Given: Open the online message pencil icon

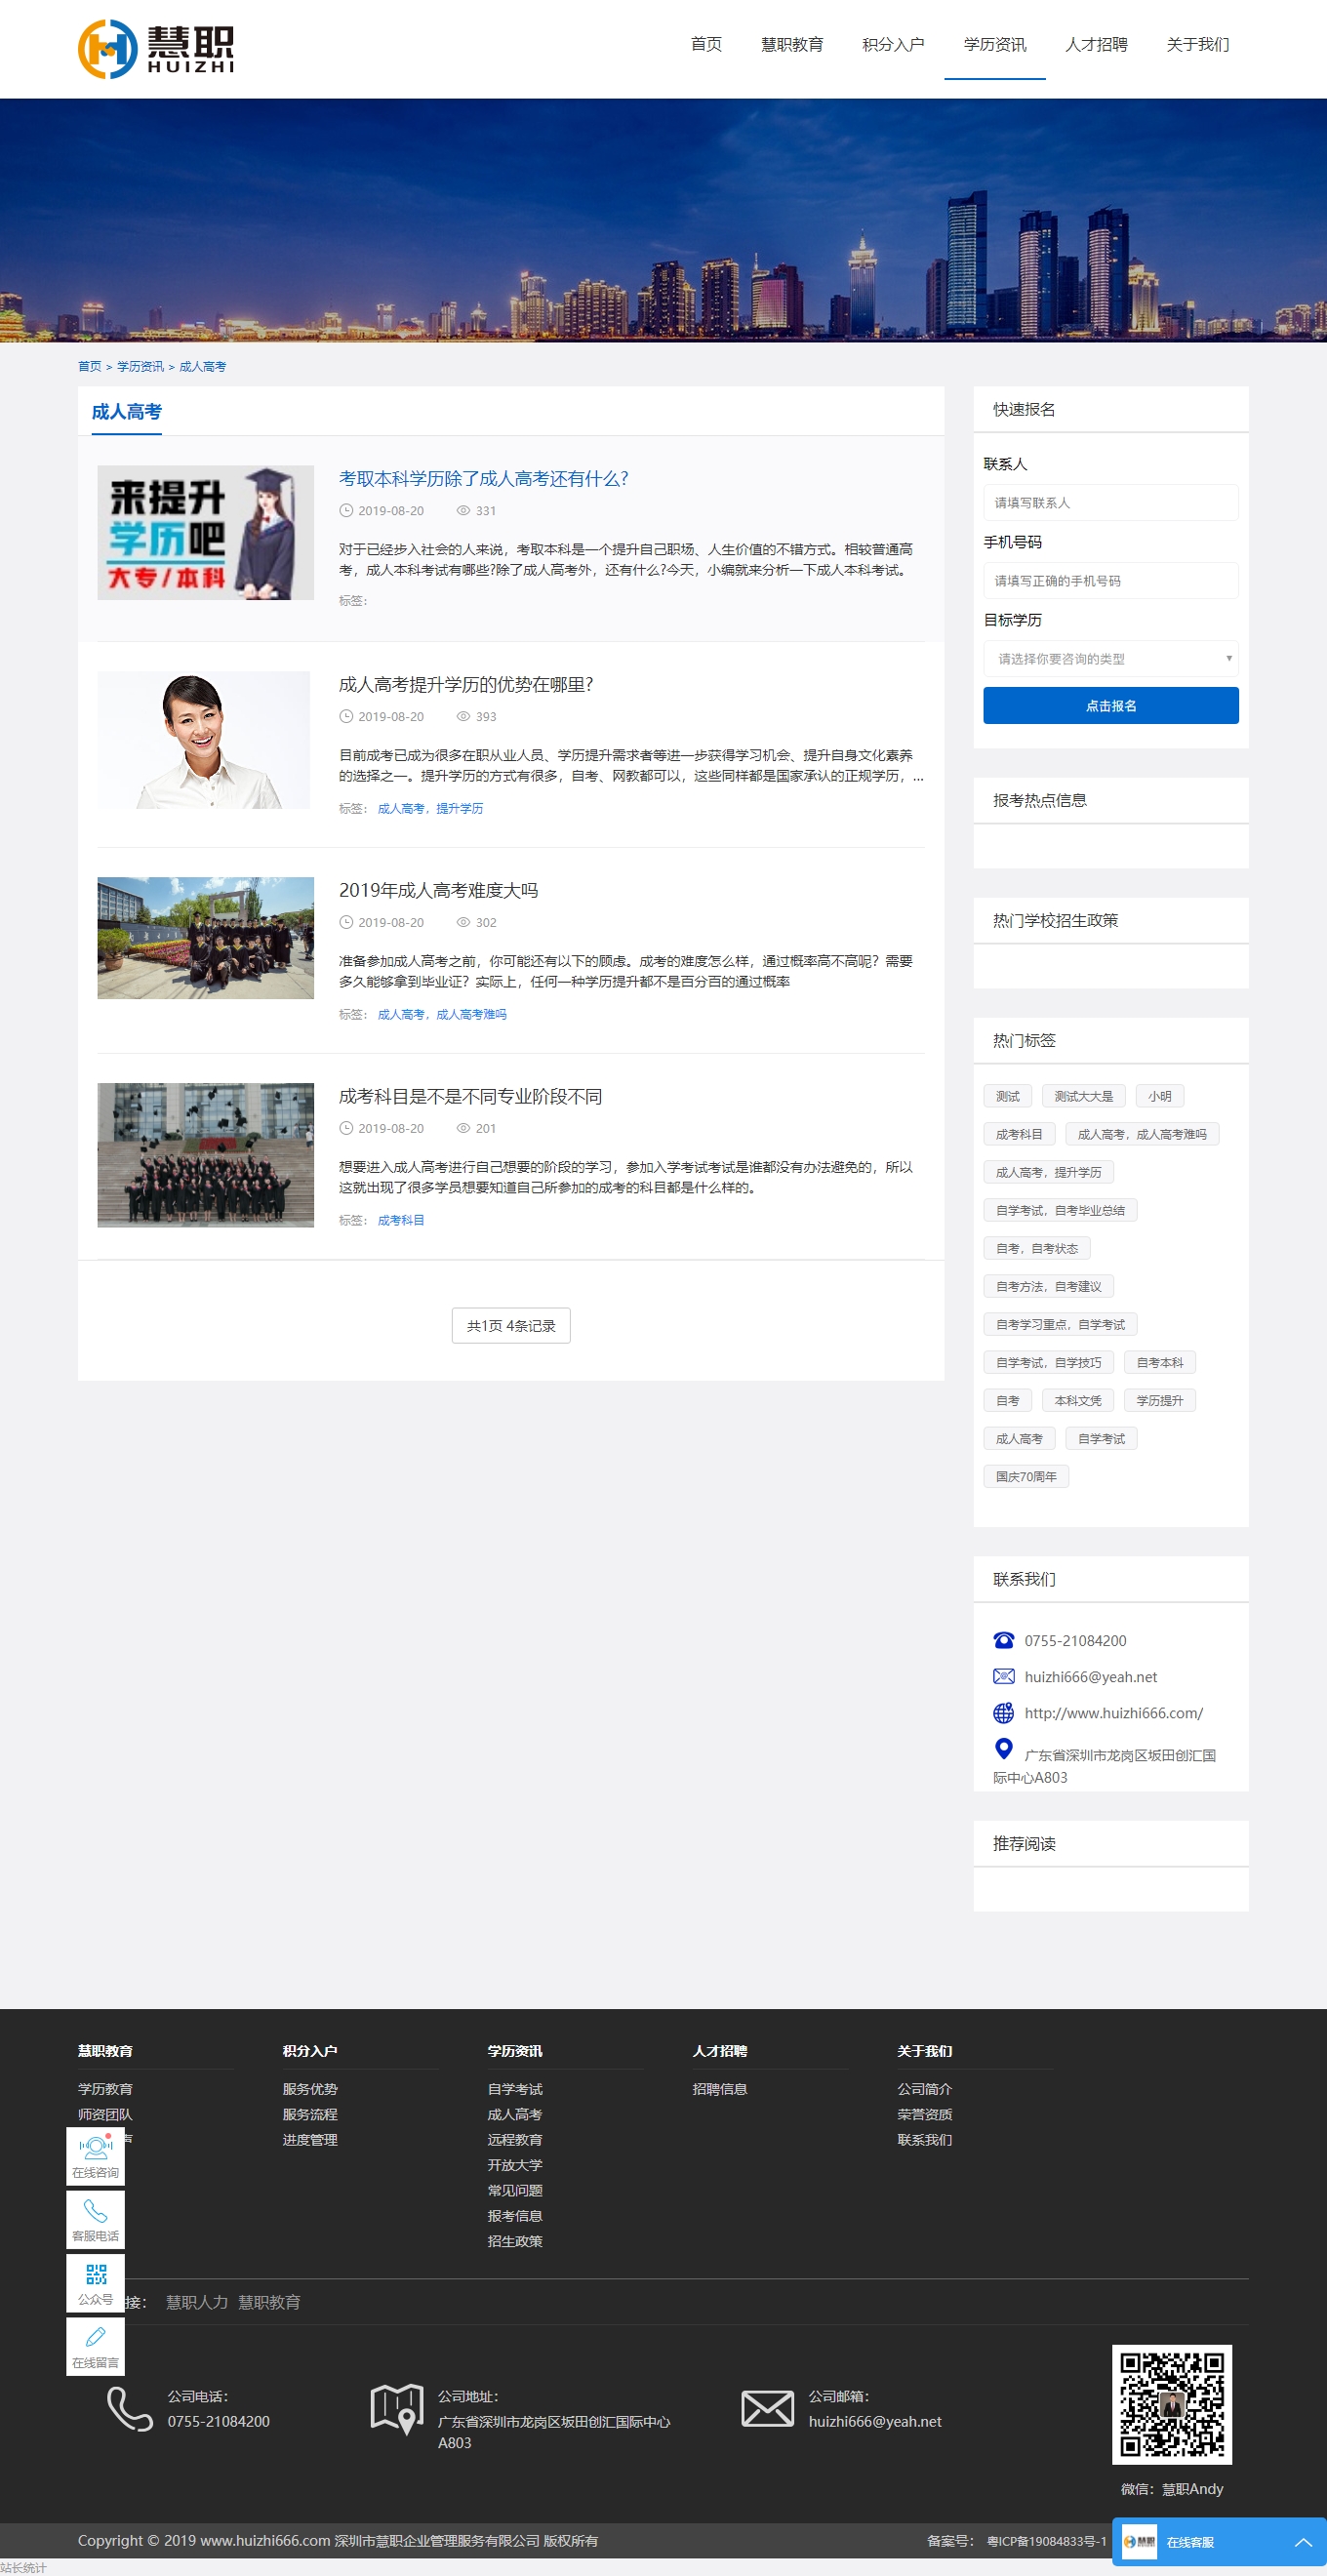Looking at the screenshot, I should [x=96, y=2345].
